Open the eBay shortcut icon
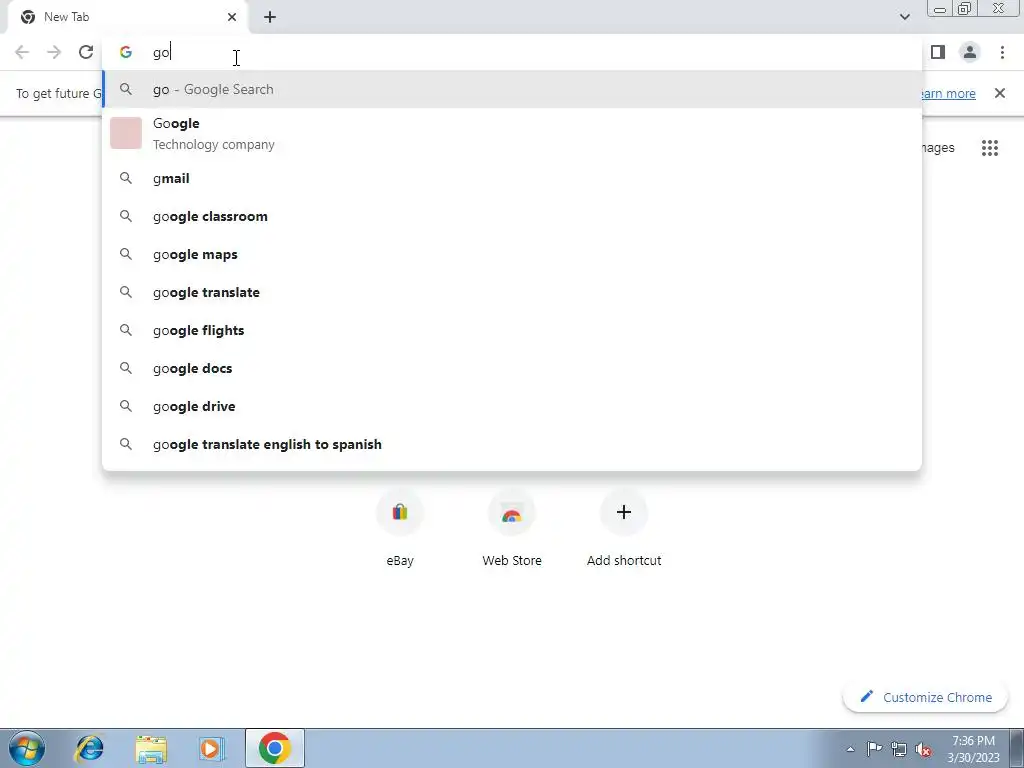Image resolution: width=1024 pixels, height=768 pixels. pyautogui.click(x=400, y=513)
